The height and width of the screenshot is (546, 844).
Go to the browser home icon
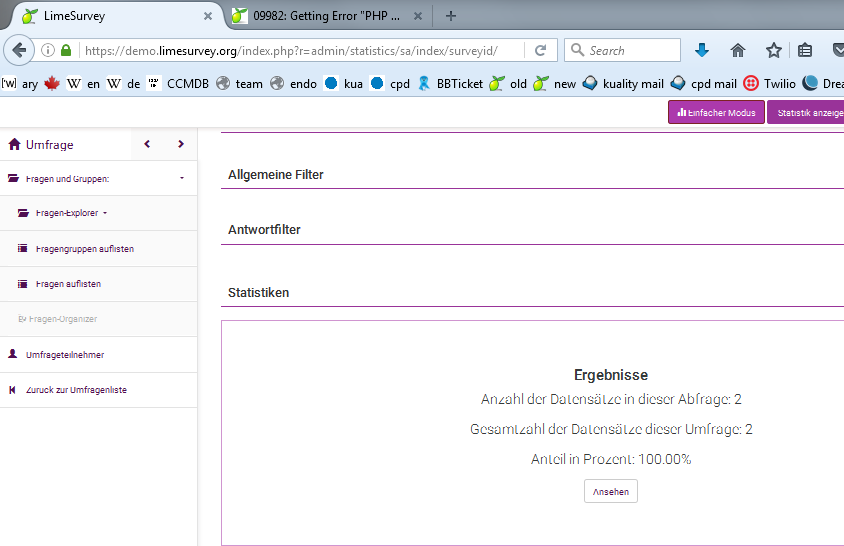coord(738,50)
